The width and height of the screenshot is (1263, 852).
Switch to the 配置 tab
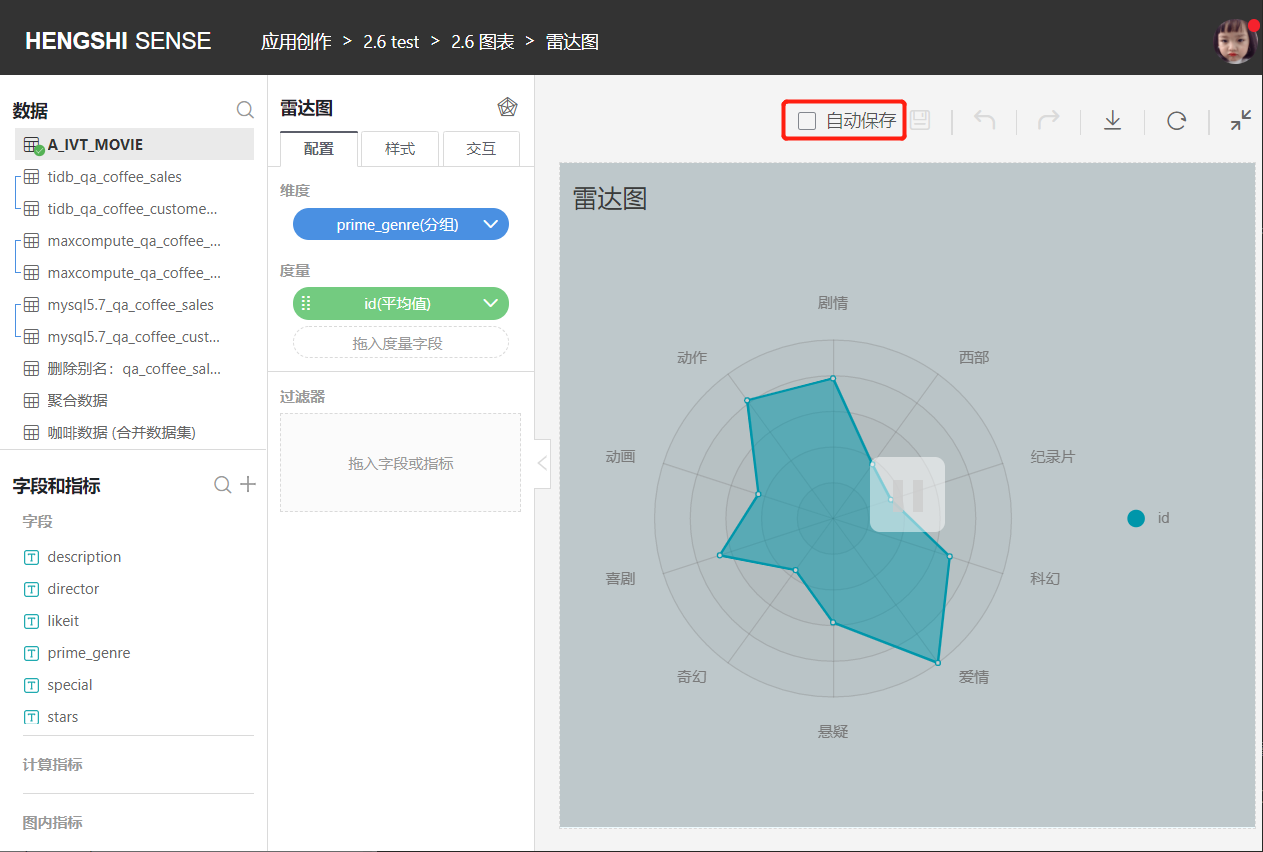pos(319,148)
